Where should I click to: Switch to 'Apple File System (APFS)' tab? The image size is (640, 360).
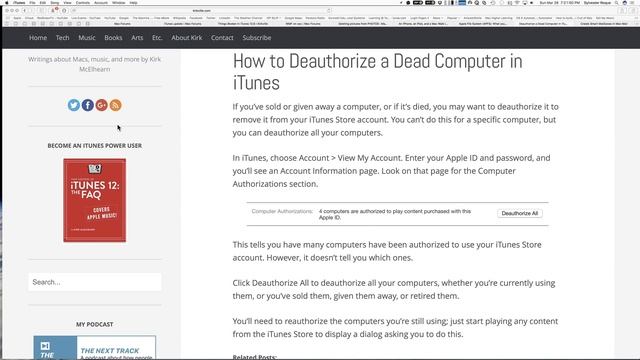(483, 24)
